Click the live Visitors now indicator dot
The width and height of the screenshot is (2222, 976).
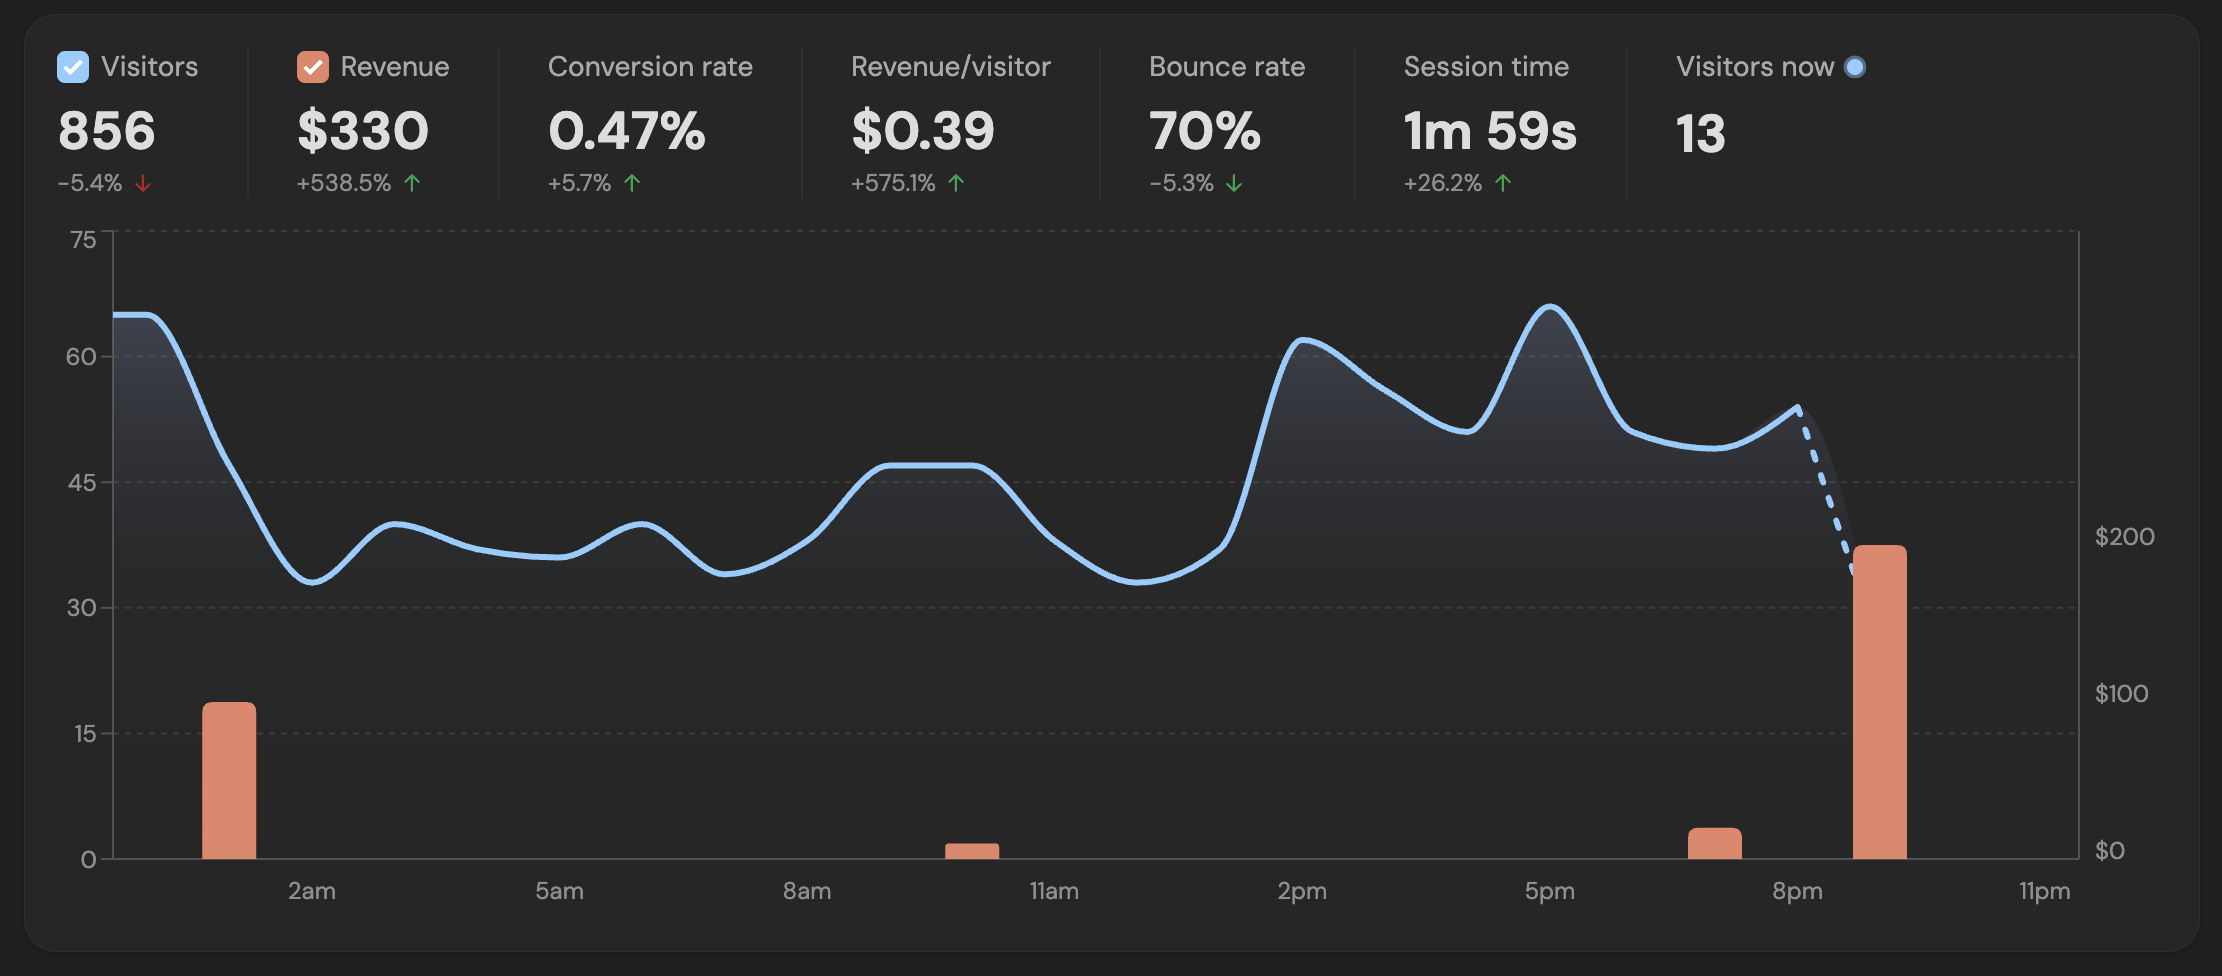[1855, 67]
